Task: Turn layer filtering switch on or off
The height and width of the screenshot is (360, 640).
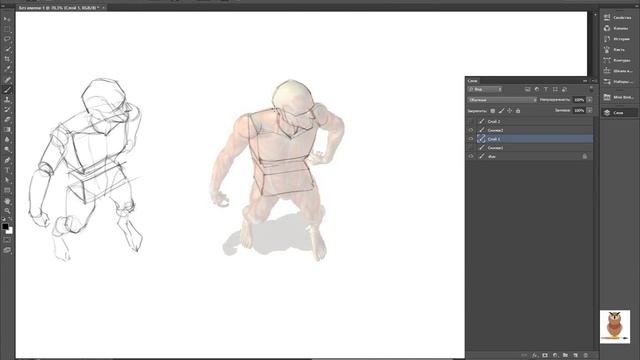Action: [591, 89]
